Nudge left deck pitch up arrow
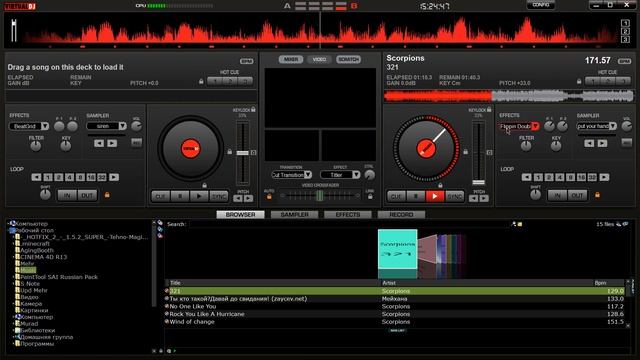This screenshot has width=640, height=360. 249,198
